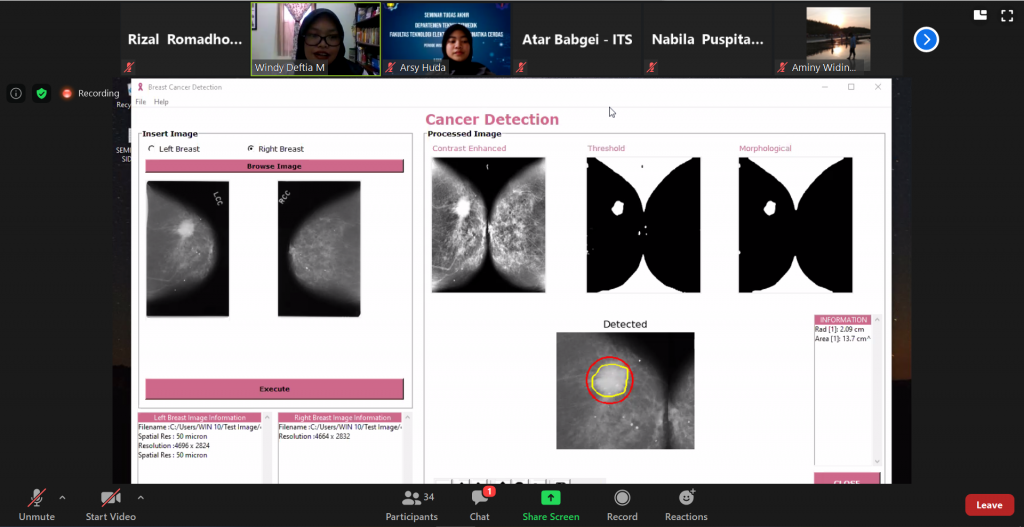Select the Left Breast radio button

click(x=152, y=149)
